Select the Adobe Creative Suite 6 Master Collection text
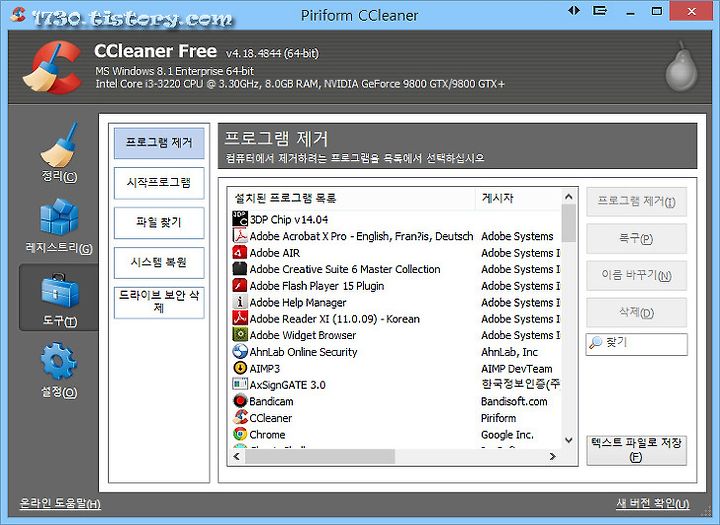 point(345,269)
